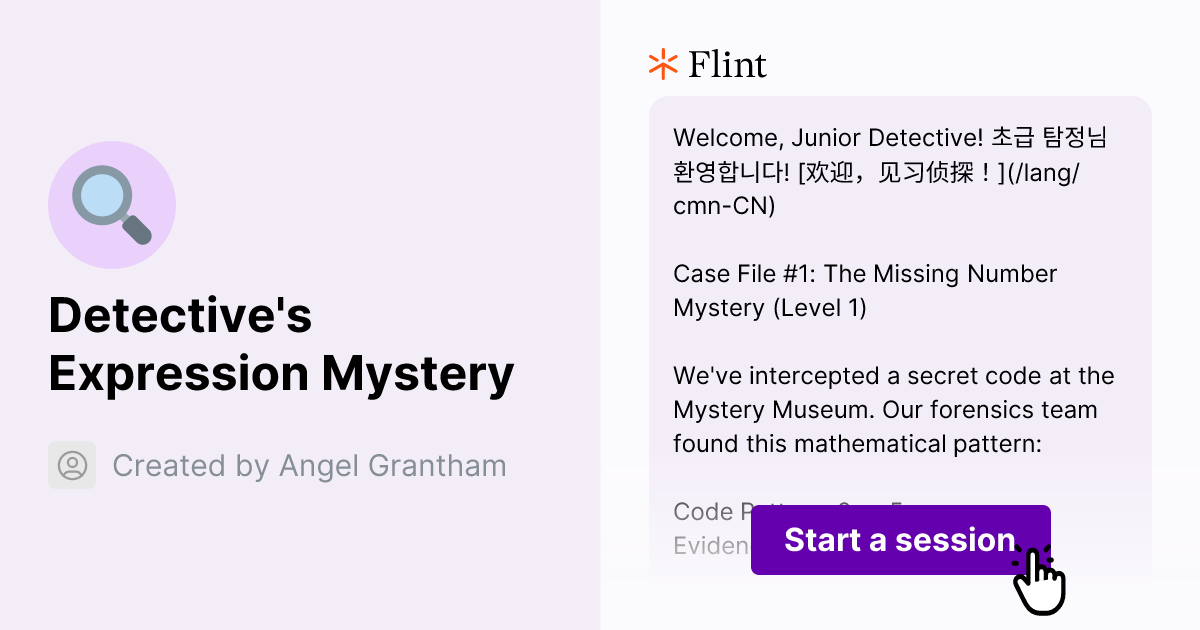Select the Welcome Junior Detective greeting line
The height and width of the screenshot is (630, 1200).
[x=890, y=138]
